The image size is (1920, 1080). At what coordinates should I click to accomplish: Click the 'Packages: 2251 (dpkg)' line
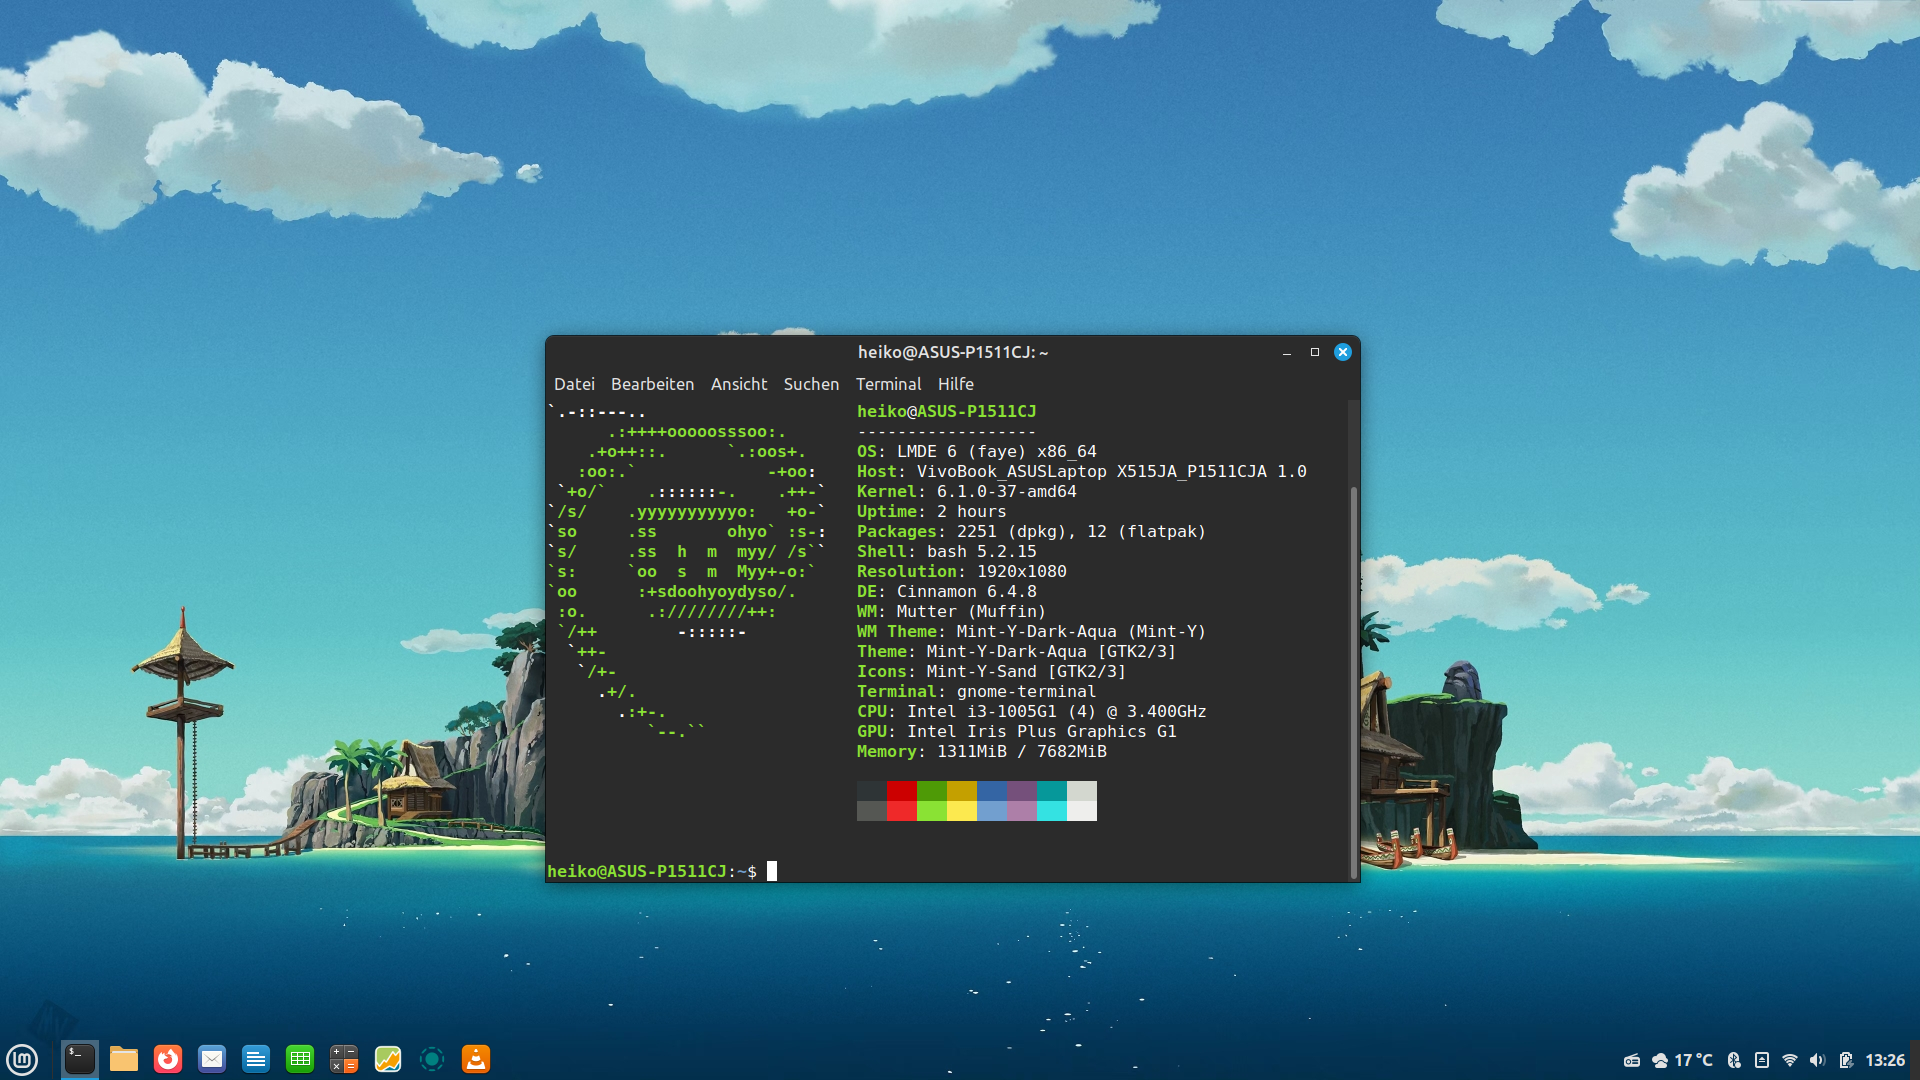[1031, 531]
